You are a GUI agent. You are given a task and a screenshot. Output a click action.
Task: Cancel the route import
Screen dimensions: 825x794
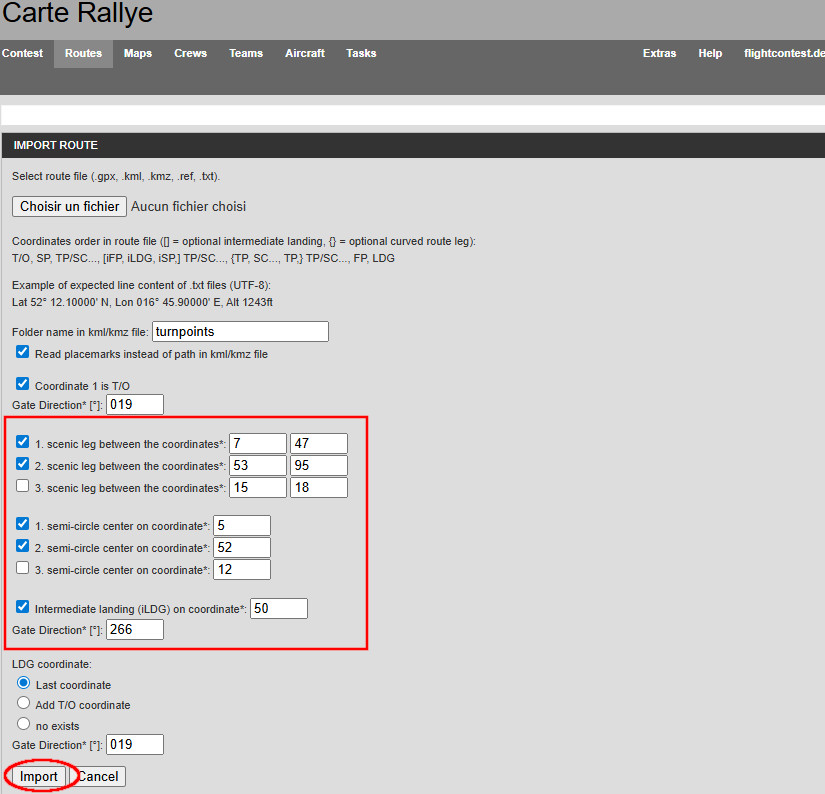coord(98,776)
